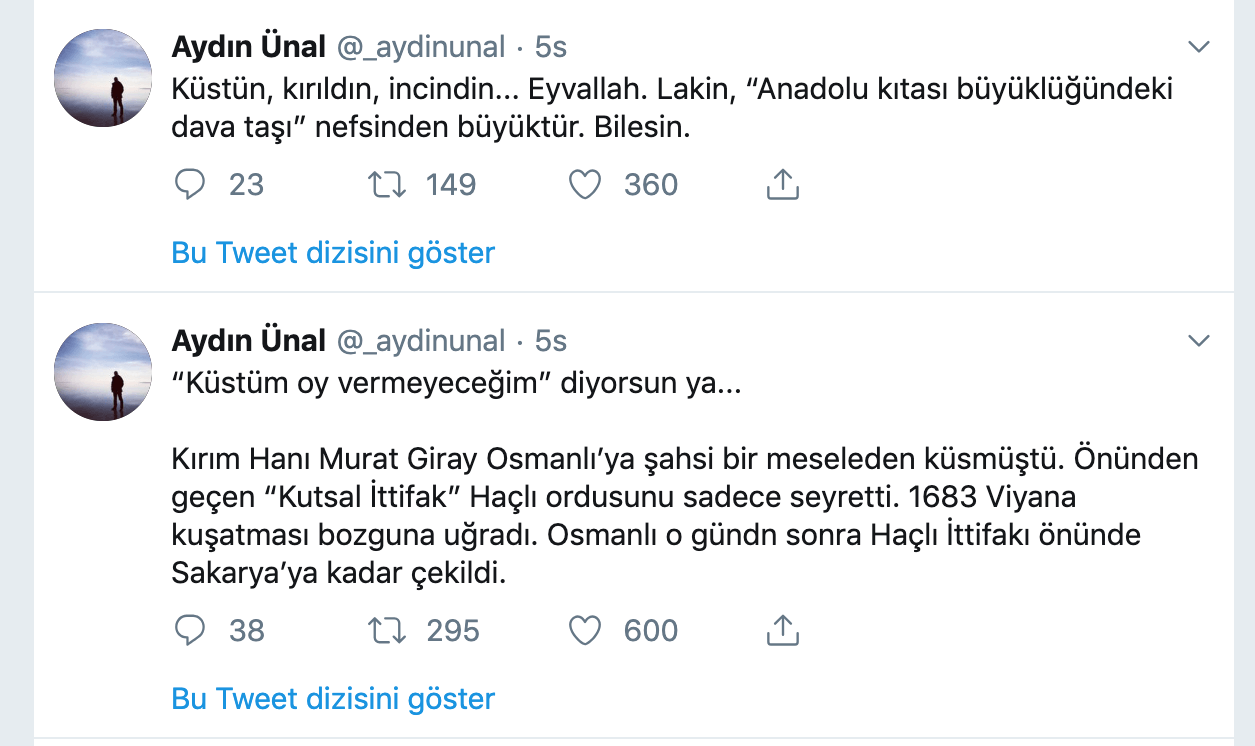The width and height of the screenshot is (1255, 746).
Task: Show thread link under first tweet
Action: click(333, 253)
